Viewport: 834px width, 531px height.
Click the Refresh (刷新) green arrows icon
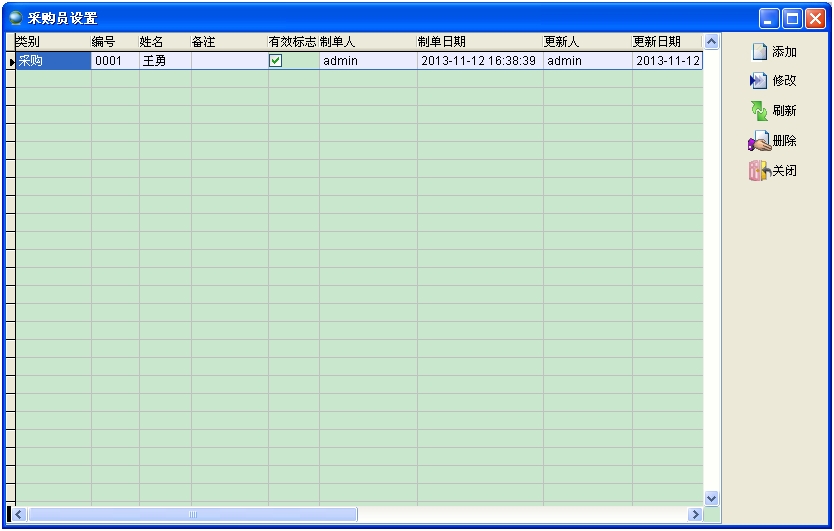760,111
